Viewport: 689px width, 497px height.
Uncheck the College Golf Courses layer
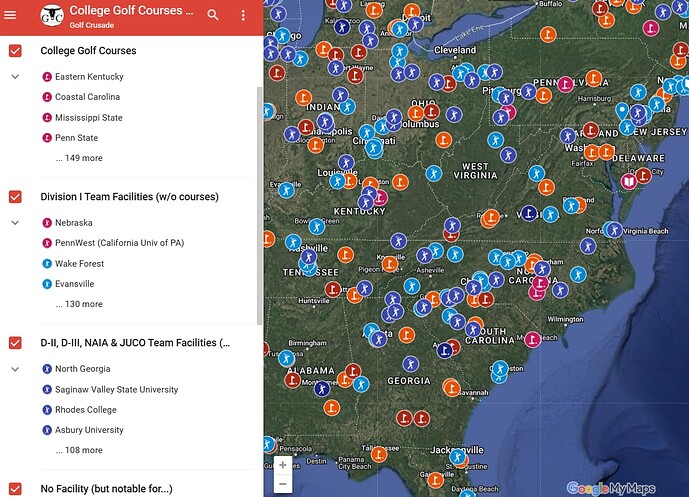[15, 51]
